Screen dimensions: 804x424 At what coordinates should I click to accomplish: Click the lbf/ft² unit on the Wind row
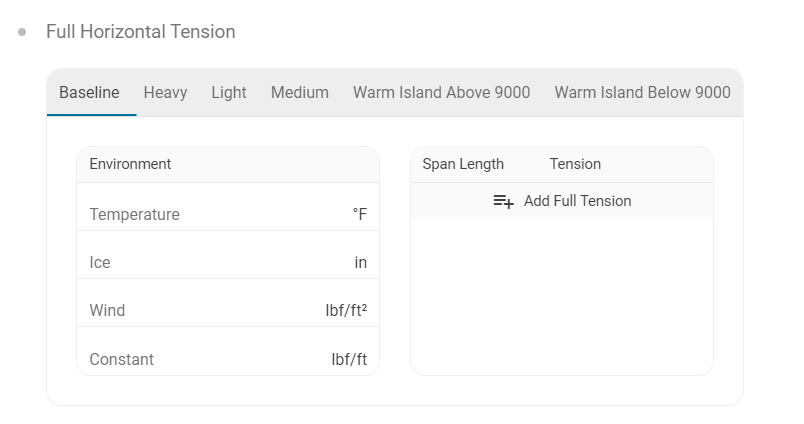[346, 310]
